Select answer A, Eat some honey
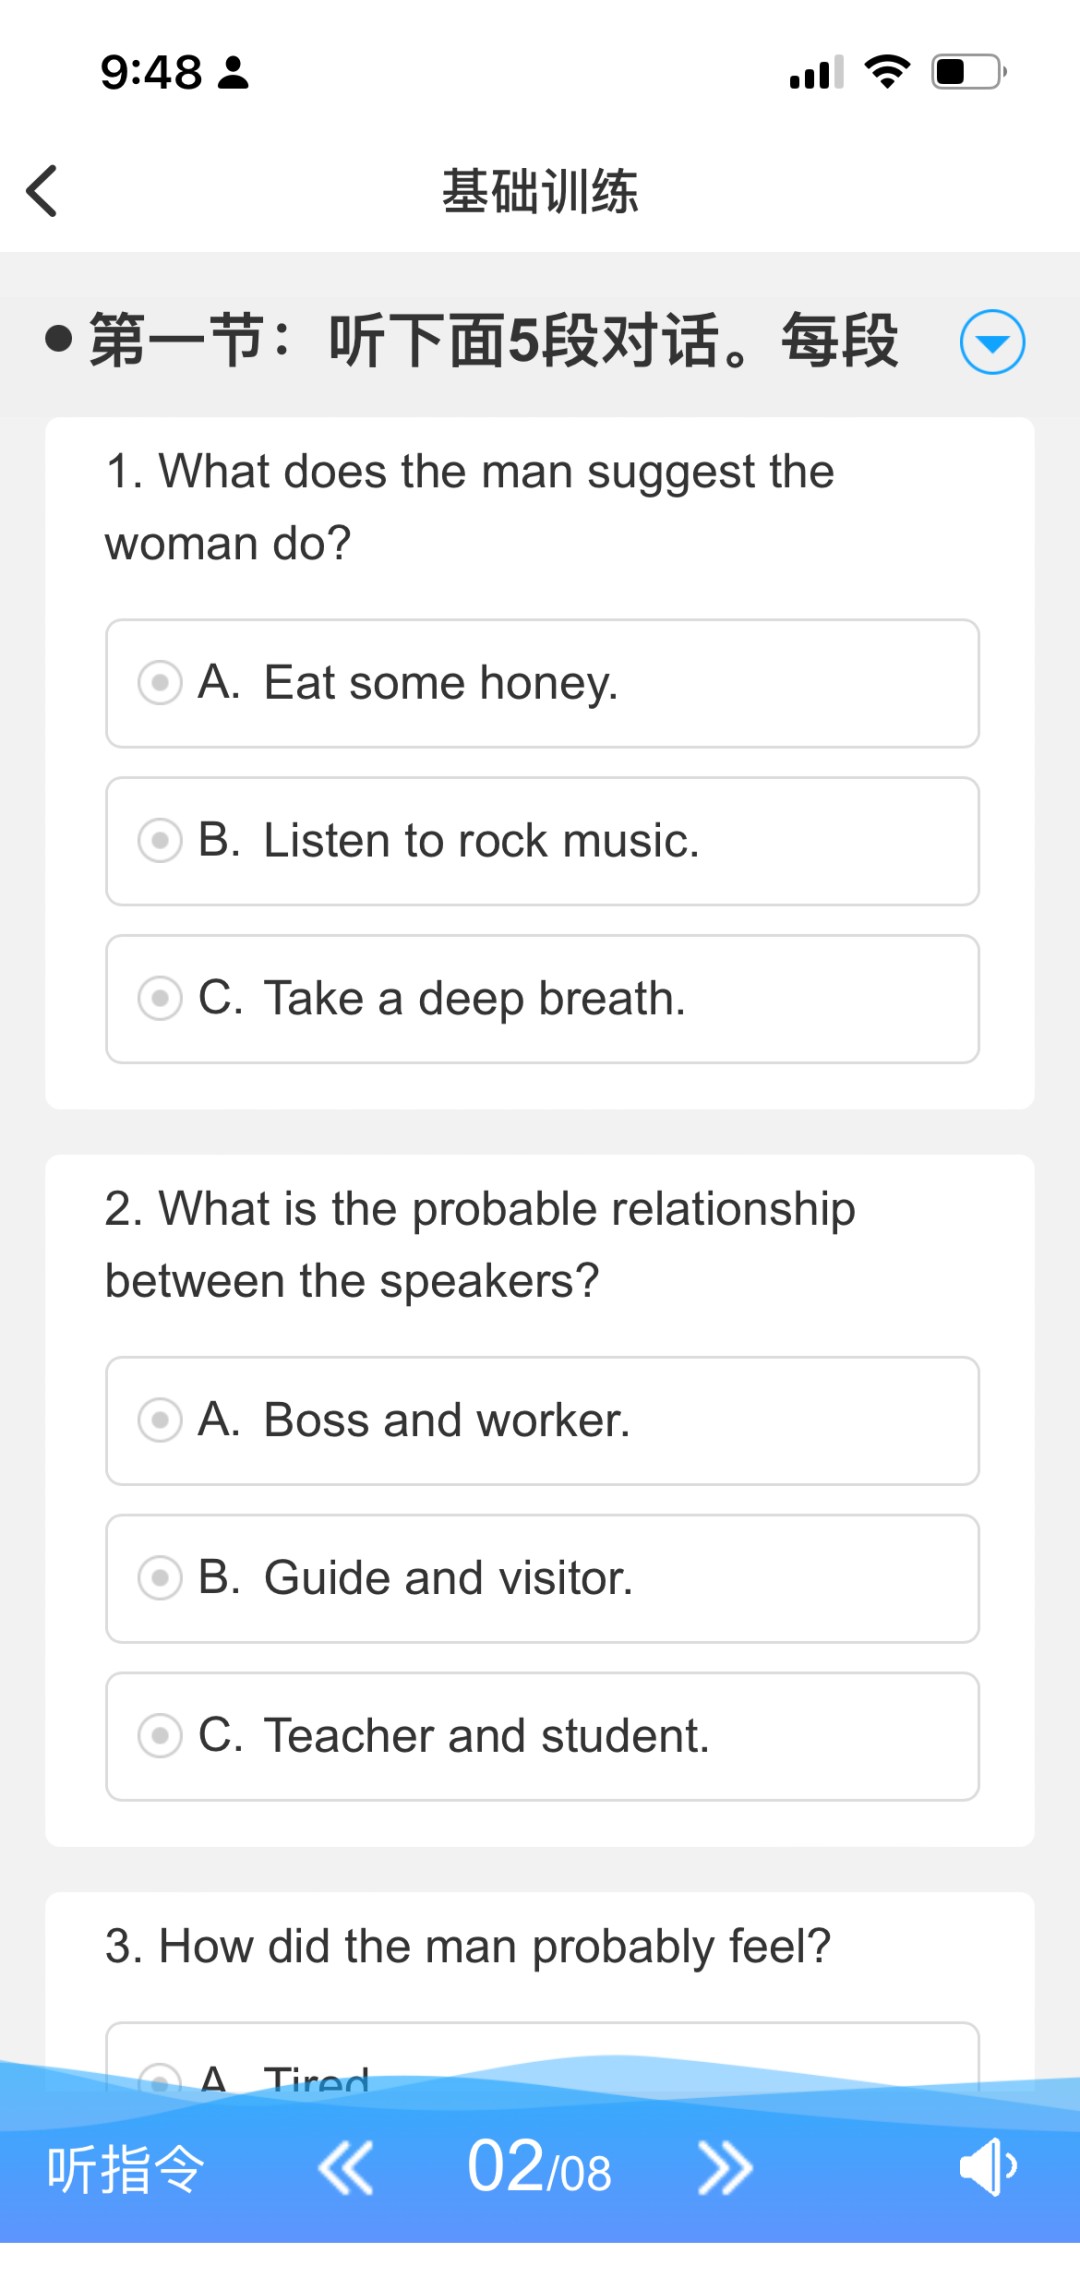Viewport: 1080px width, 2289px height. pos(542,683)
